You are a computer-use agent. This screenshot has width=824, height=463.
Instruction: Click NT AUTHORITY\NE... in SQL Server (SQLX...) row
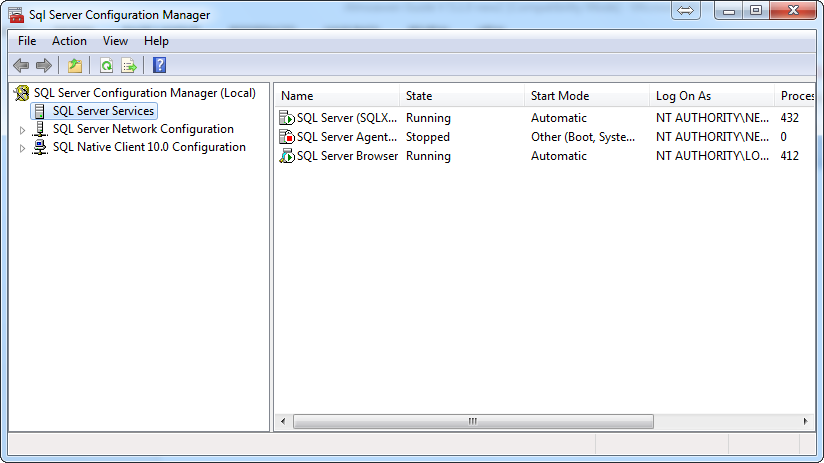click(x=712, y=118)
